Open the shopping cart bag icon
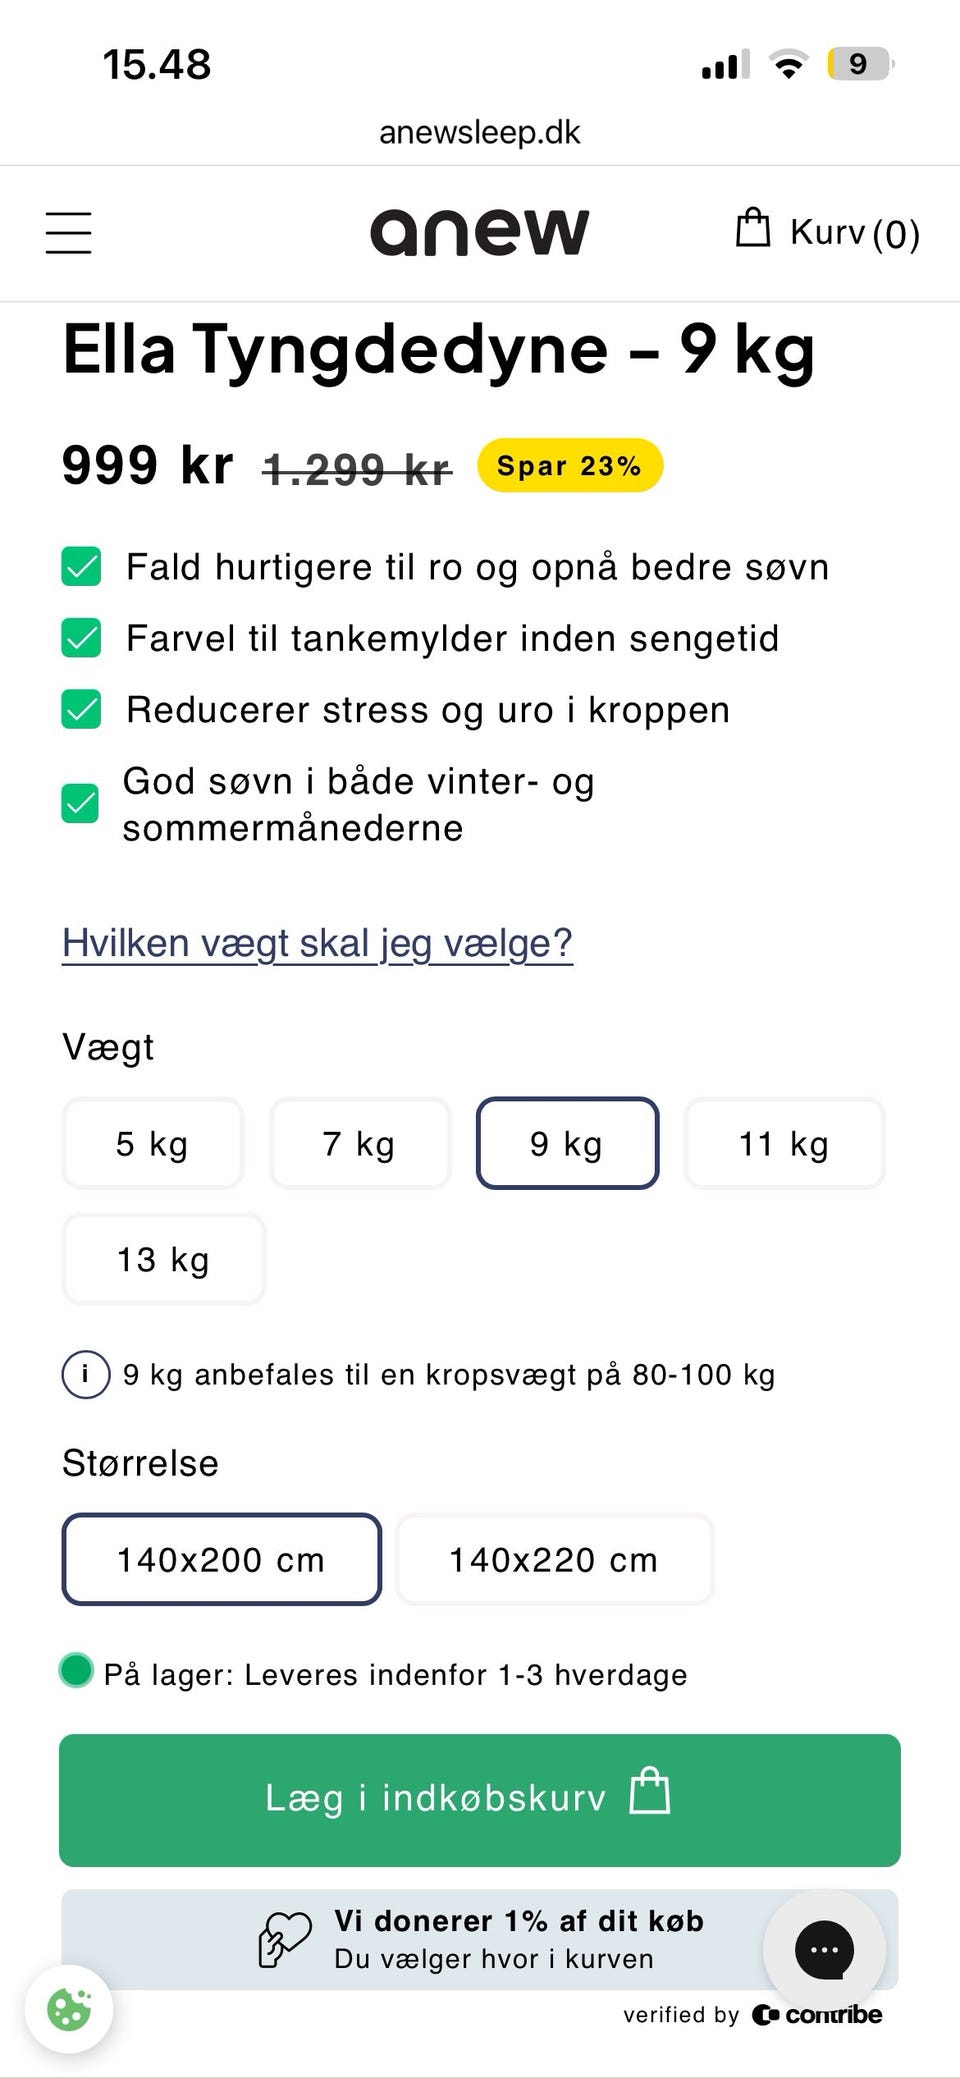The image size is (960, 2078). point(753,228)
